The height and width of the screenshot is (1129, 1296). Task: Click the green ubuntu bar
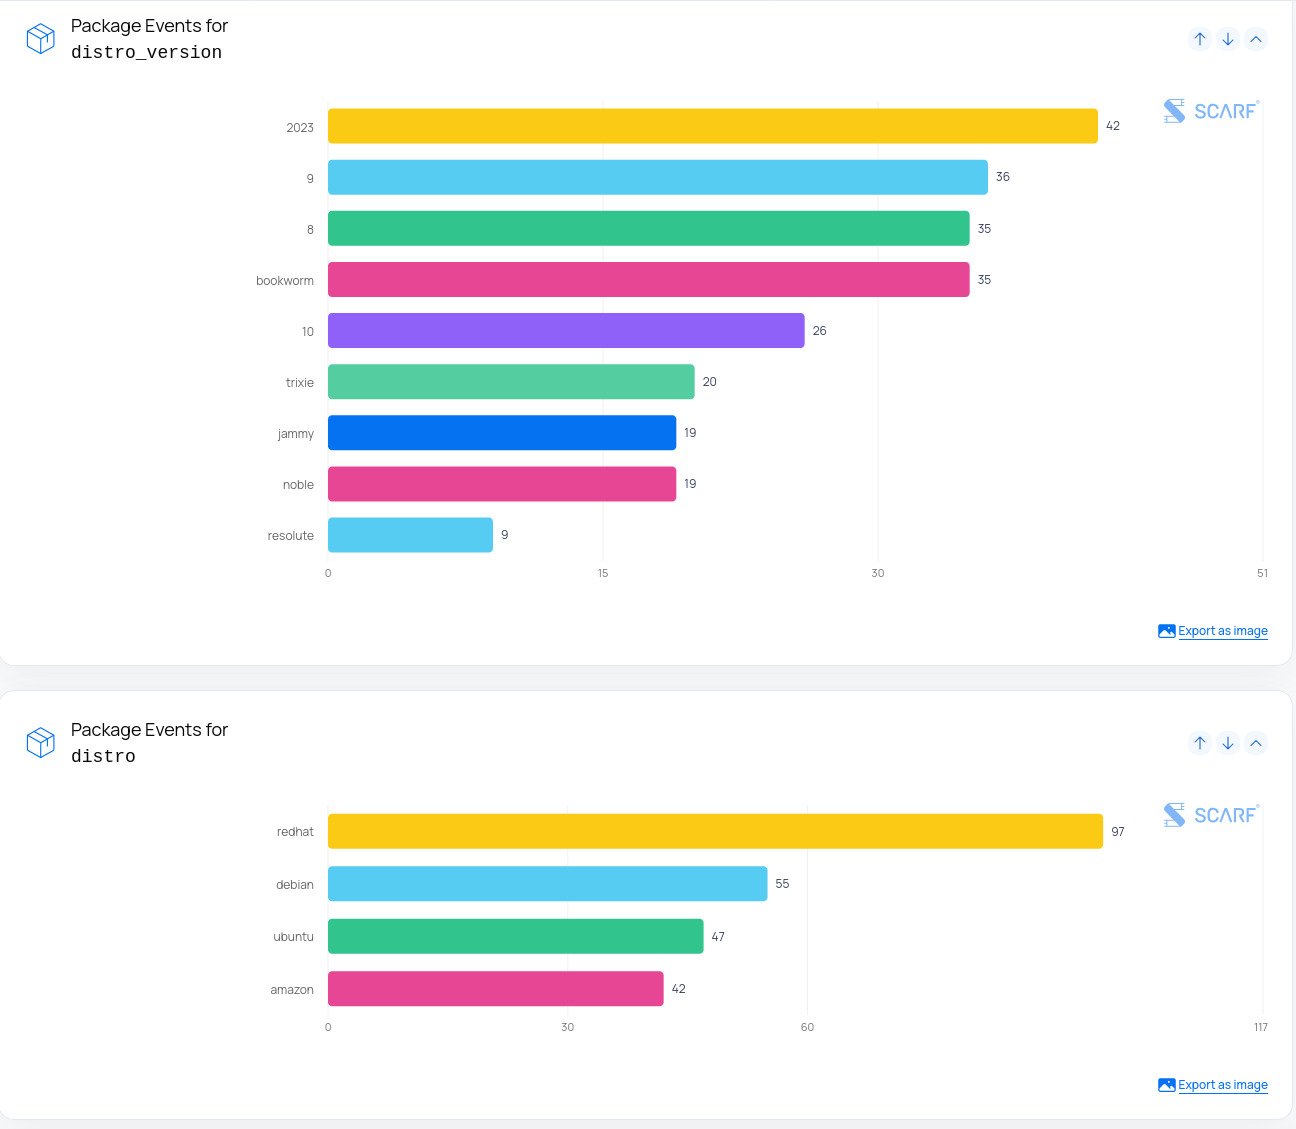[x=516, y=936]
